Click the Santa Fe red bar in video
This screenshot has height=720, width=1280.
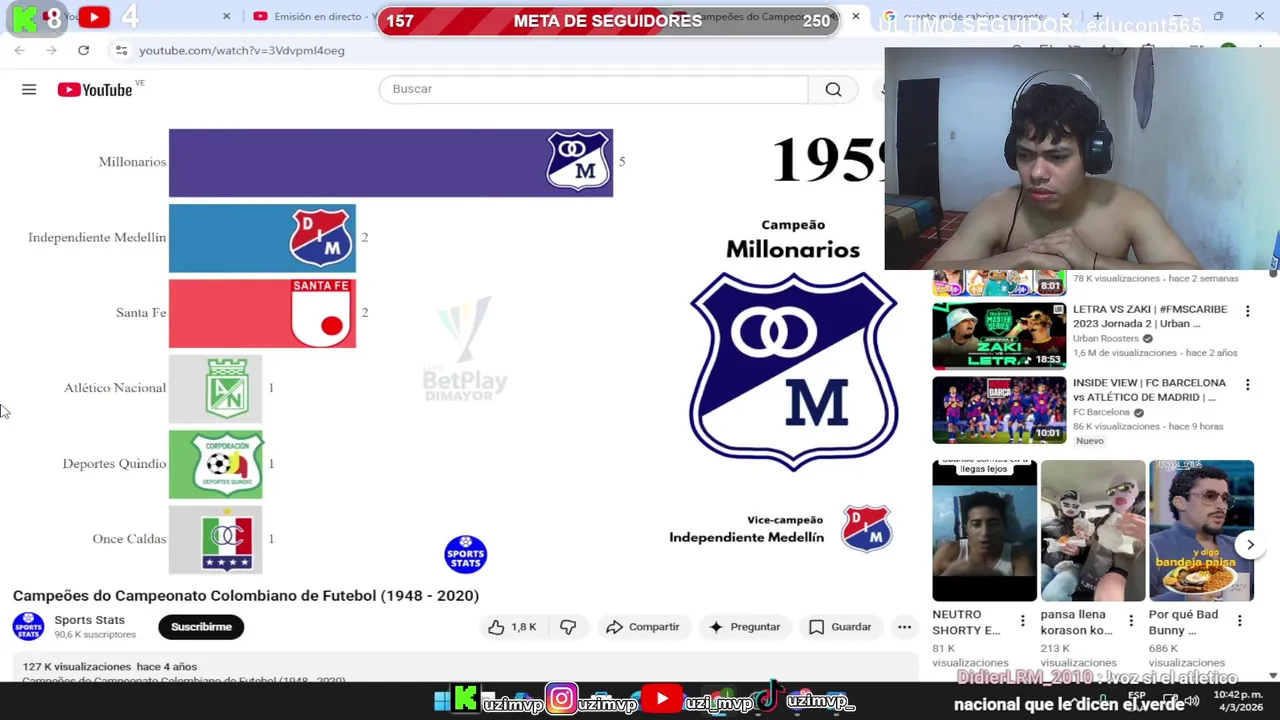point(262,313)
